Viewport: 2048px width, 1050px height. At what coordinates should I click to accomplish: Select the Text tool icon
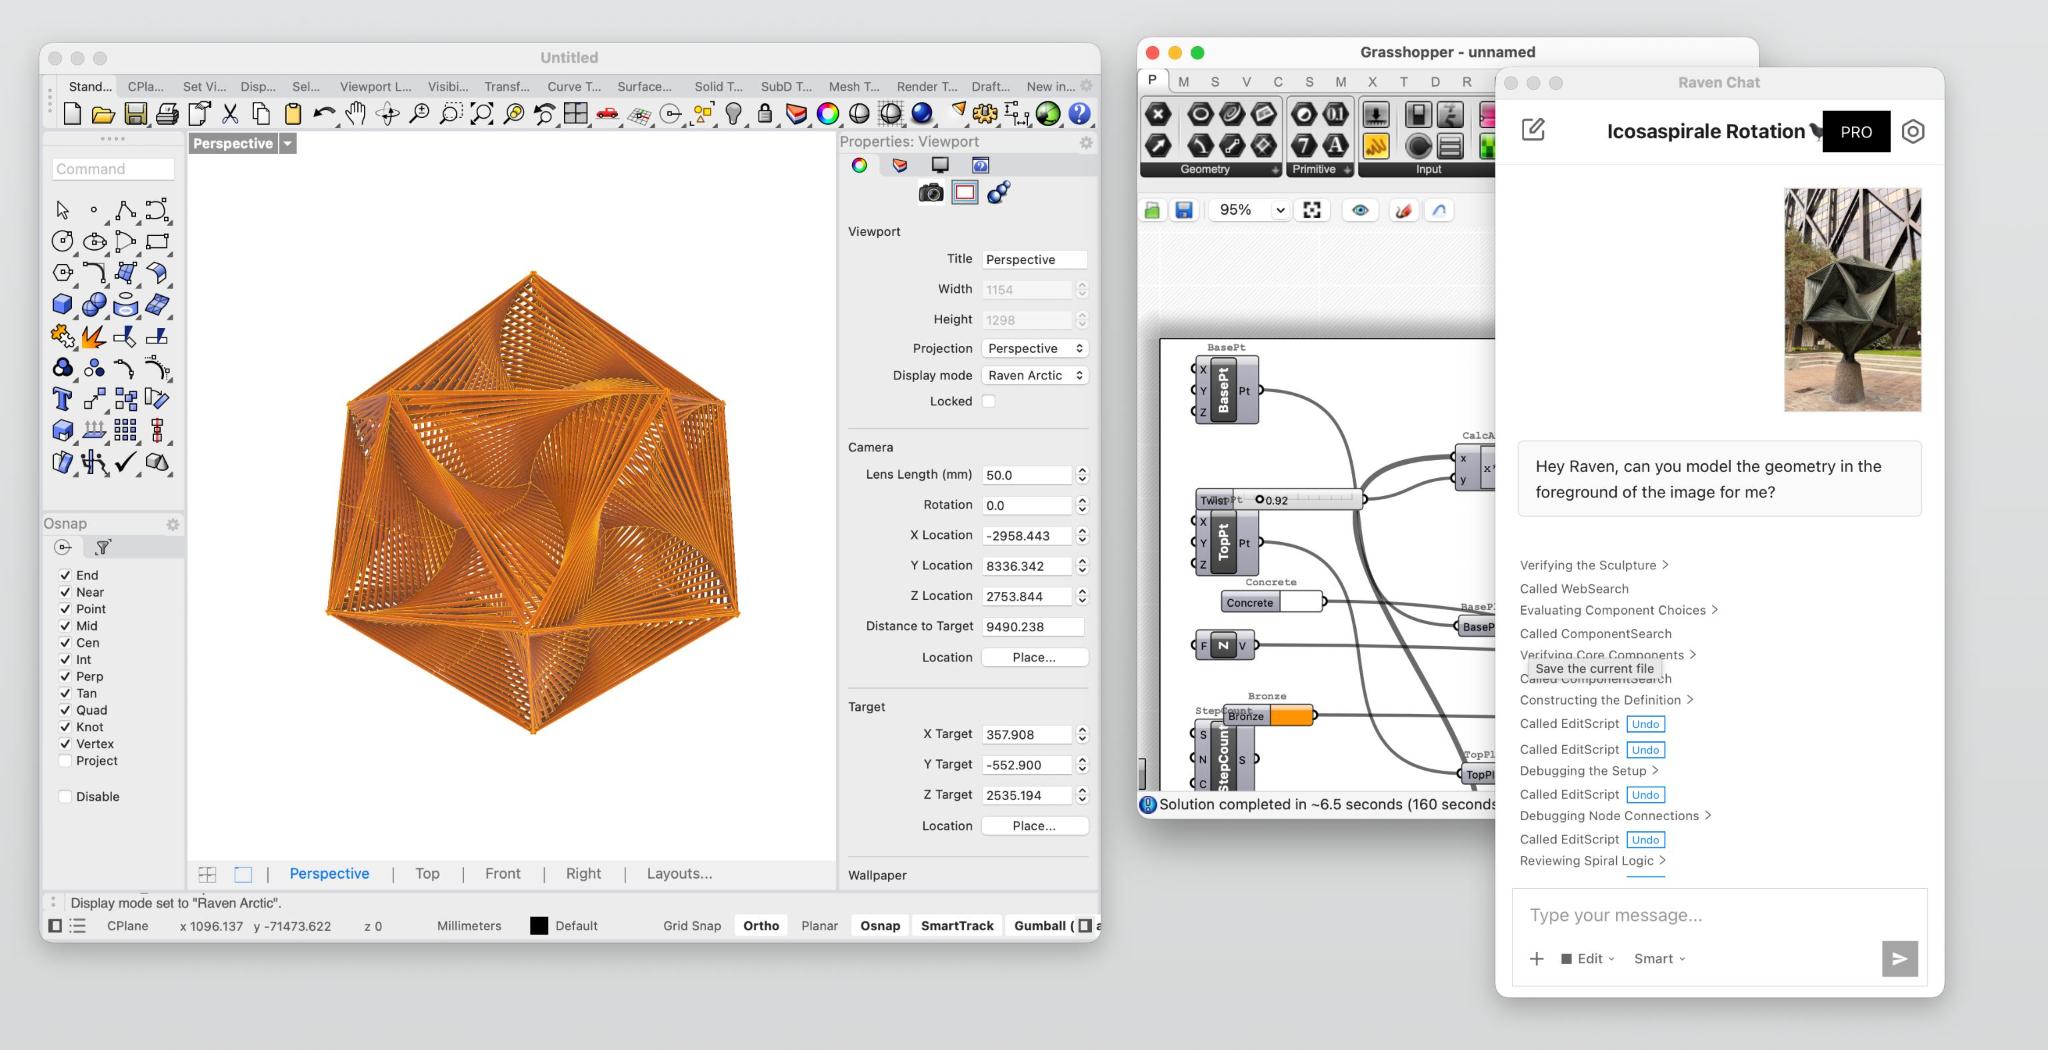point(62,399)
